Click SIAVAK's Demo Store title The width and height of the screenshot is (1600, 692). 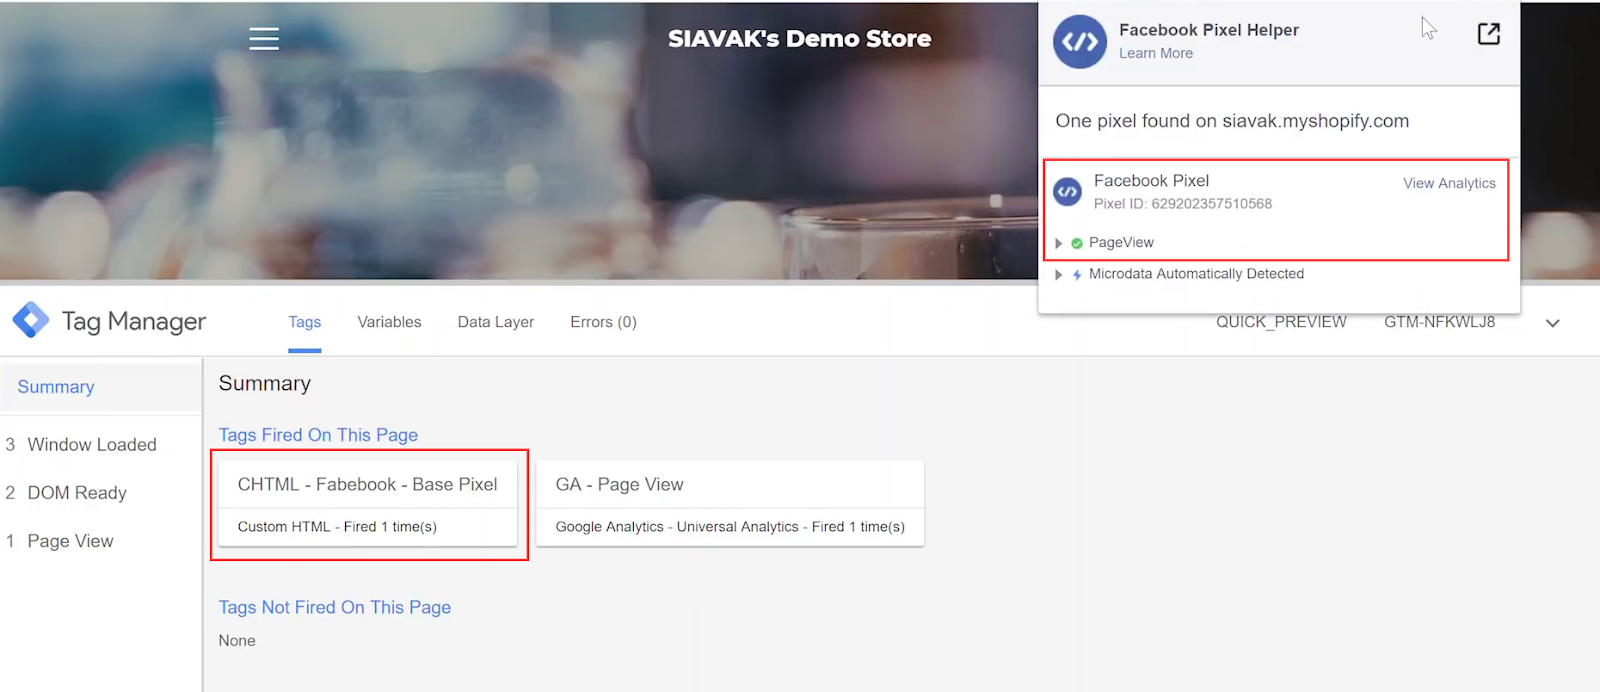(800, 39)
